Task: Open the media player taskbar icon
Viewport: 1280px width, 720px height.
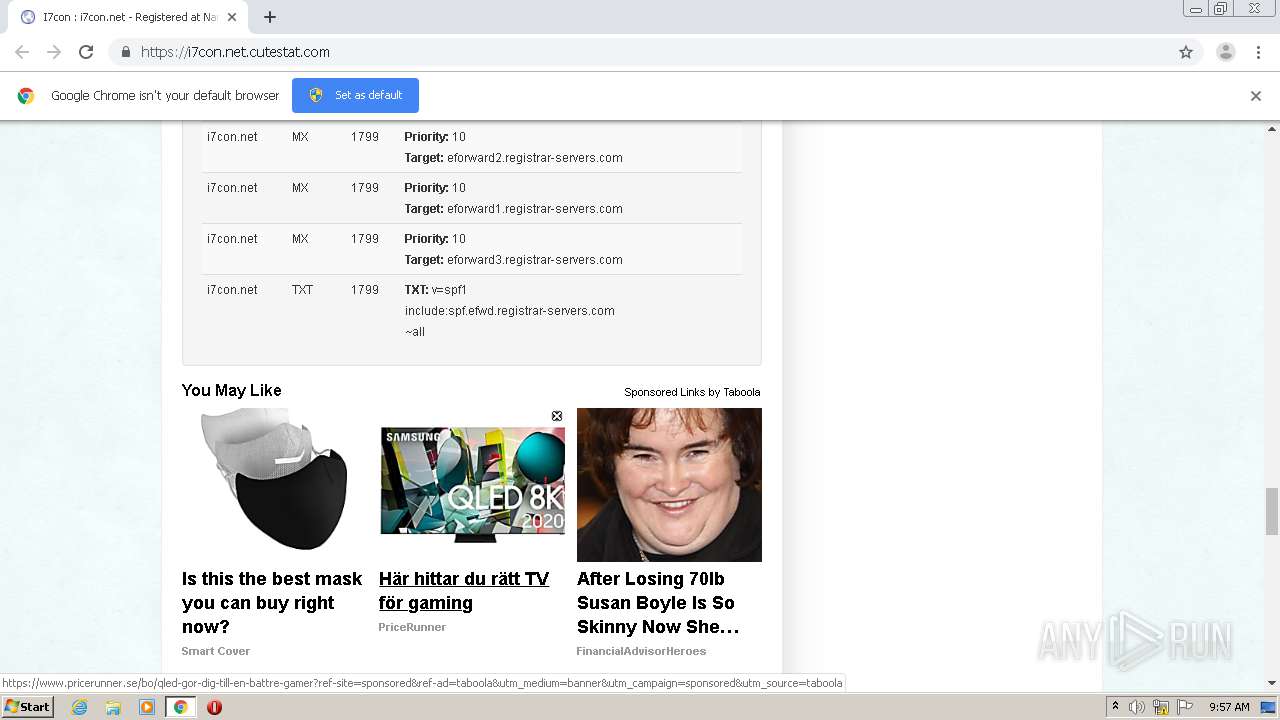Action: [147, 707]
